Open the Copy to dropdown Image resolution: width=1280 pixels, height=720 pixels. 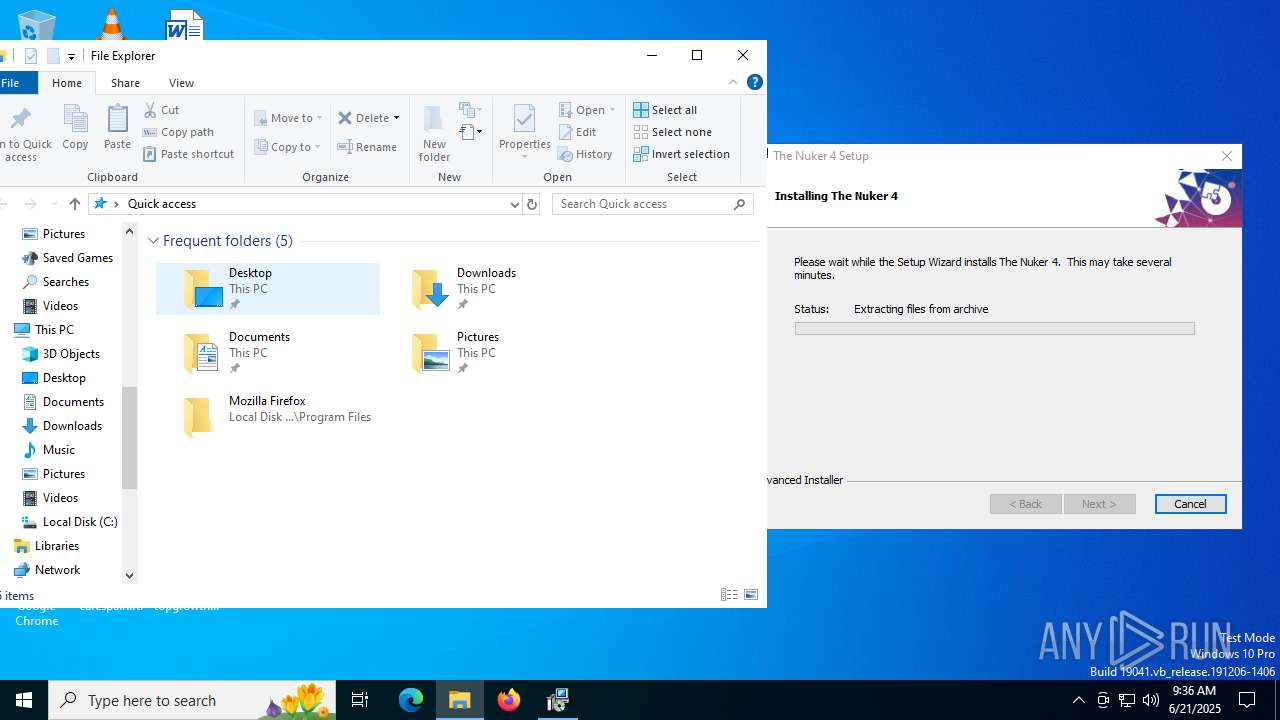point(286,147)
